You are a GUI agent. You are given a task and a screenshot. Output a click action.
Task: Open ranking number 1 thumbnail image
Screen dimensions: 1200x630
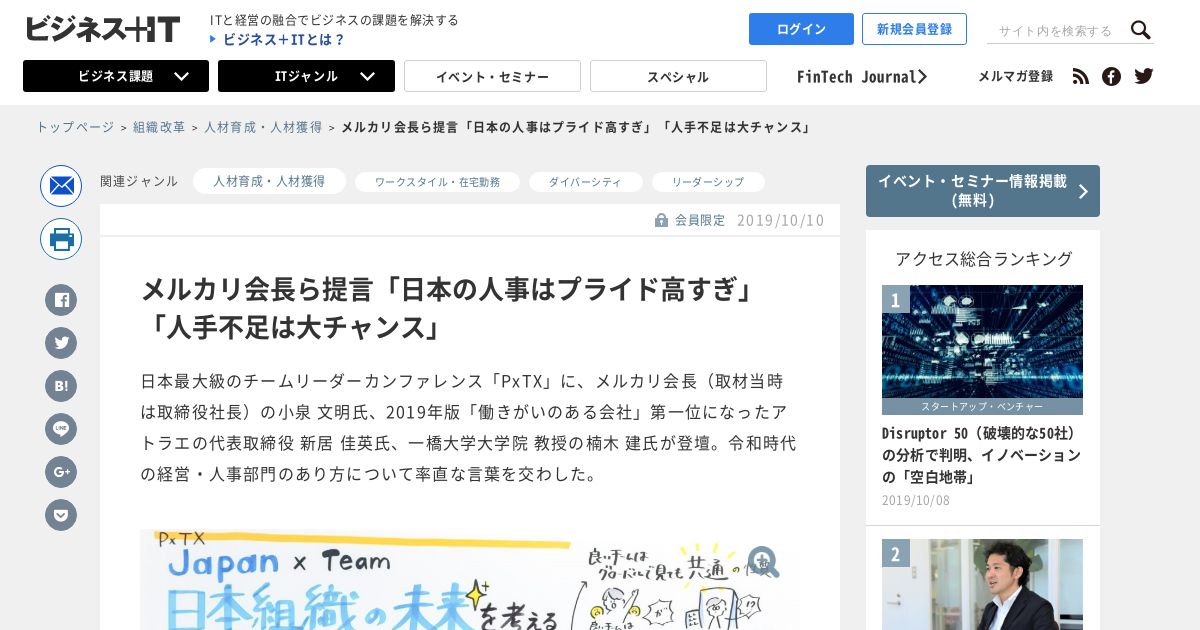[x=982, y=342]
